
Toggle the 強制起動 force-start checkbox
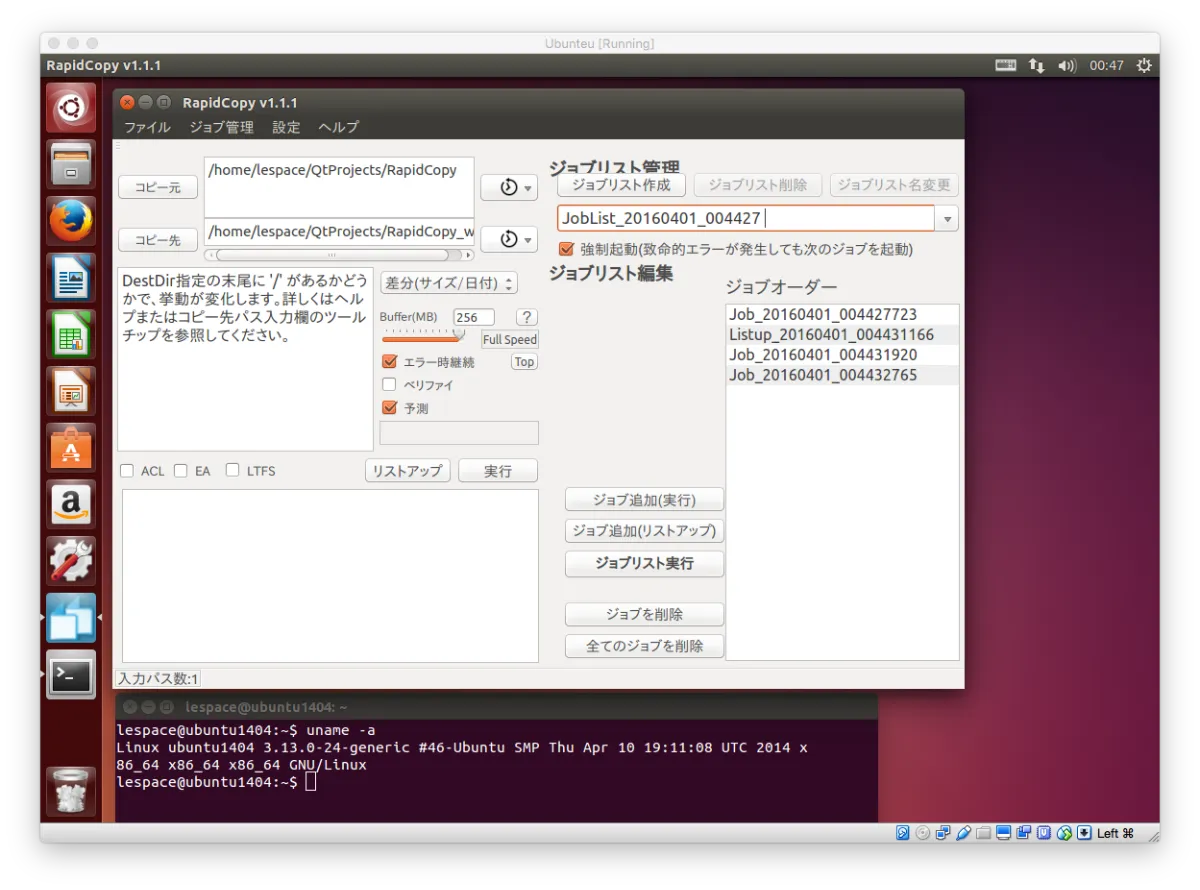567,249
